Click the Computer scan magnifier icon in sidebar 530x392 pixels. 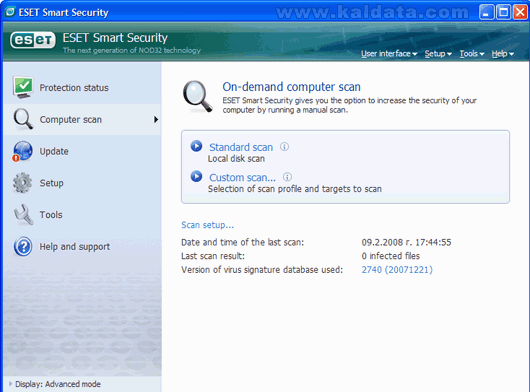coord(23,119)
